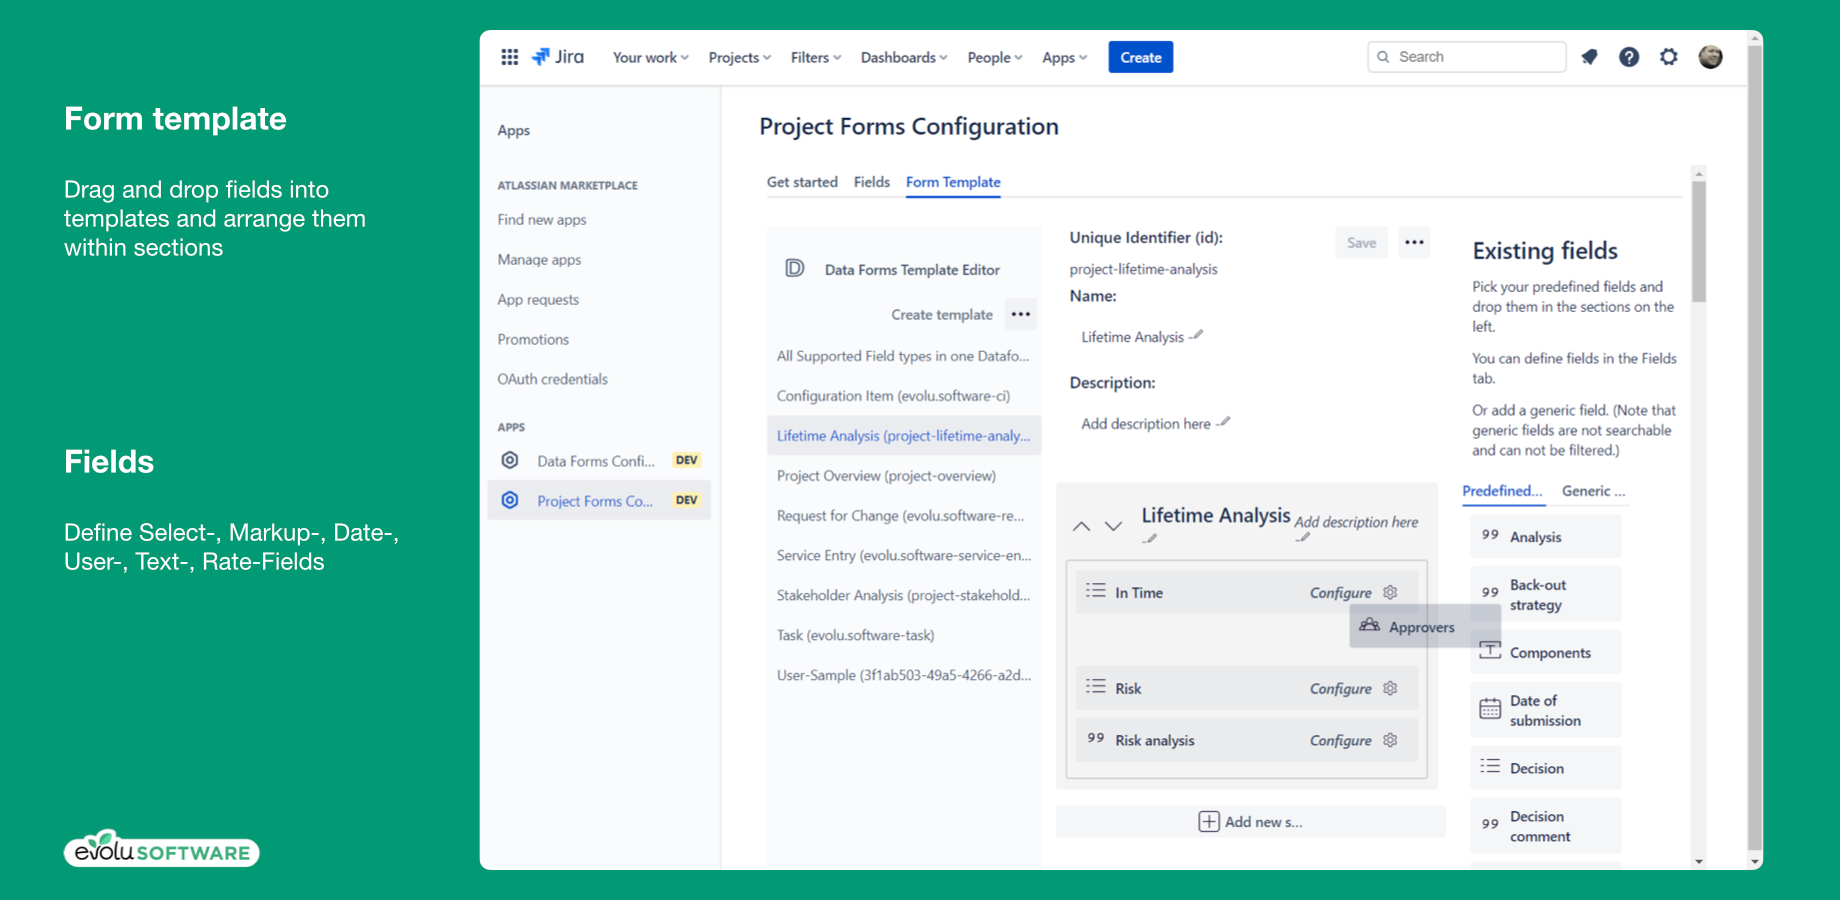Image resolution: width=1840 pixels, height=900 pixels.
Task: Open OAuth credentials in sidebar
Action: (x=552, y=379)
